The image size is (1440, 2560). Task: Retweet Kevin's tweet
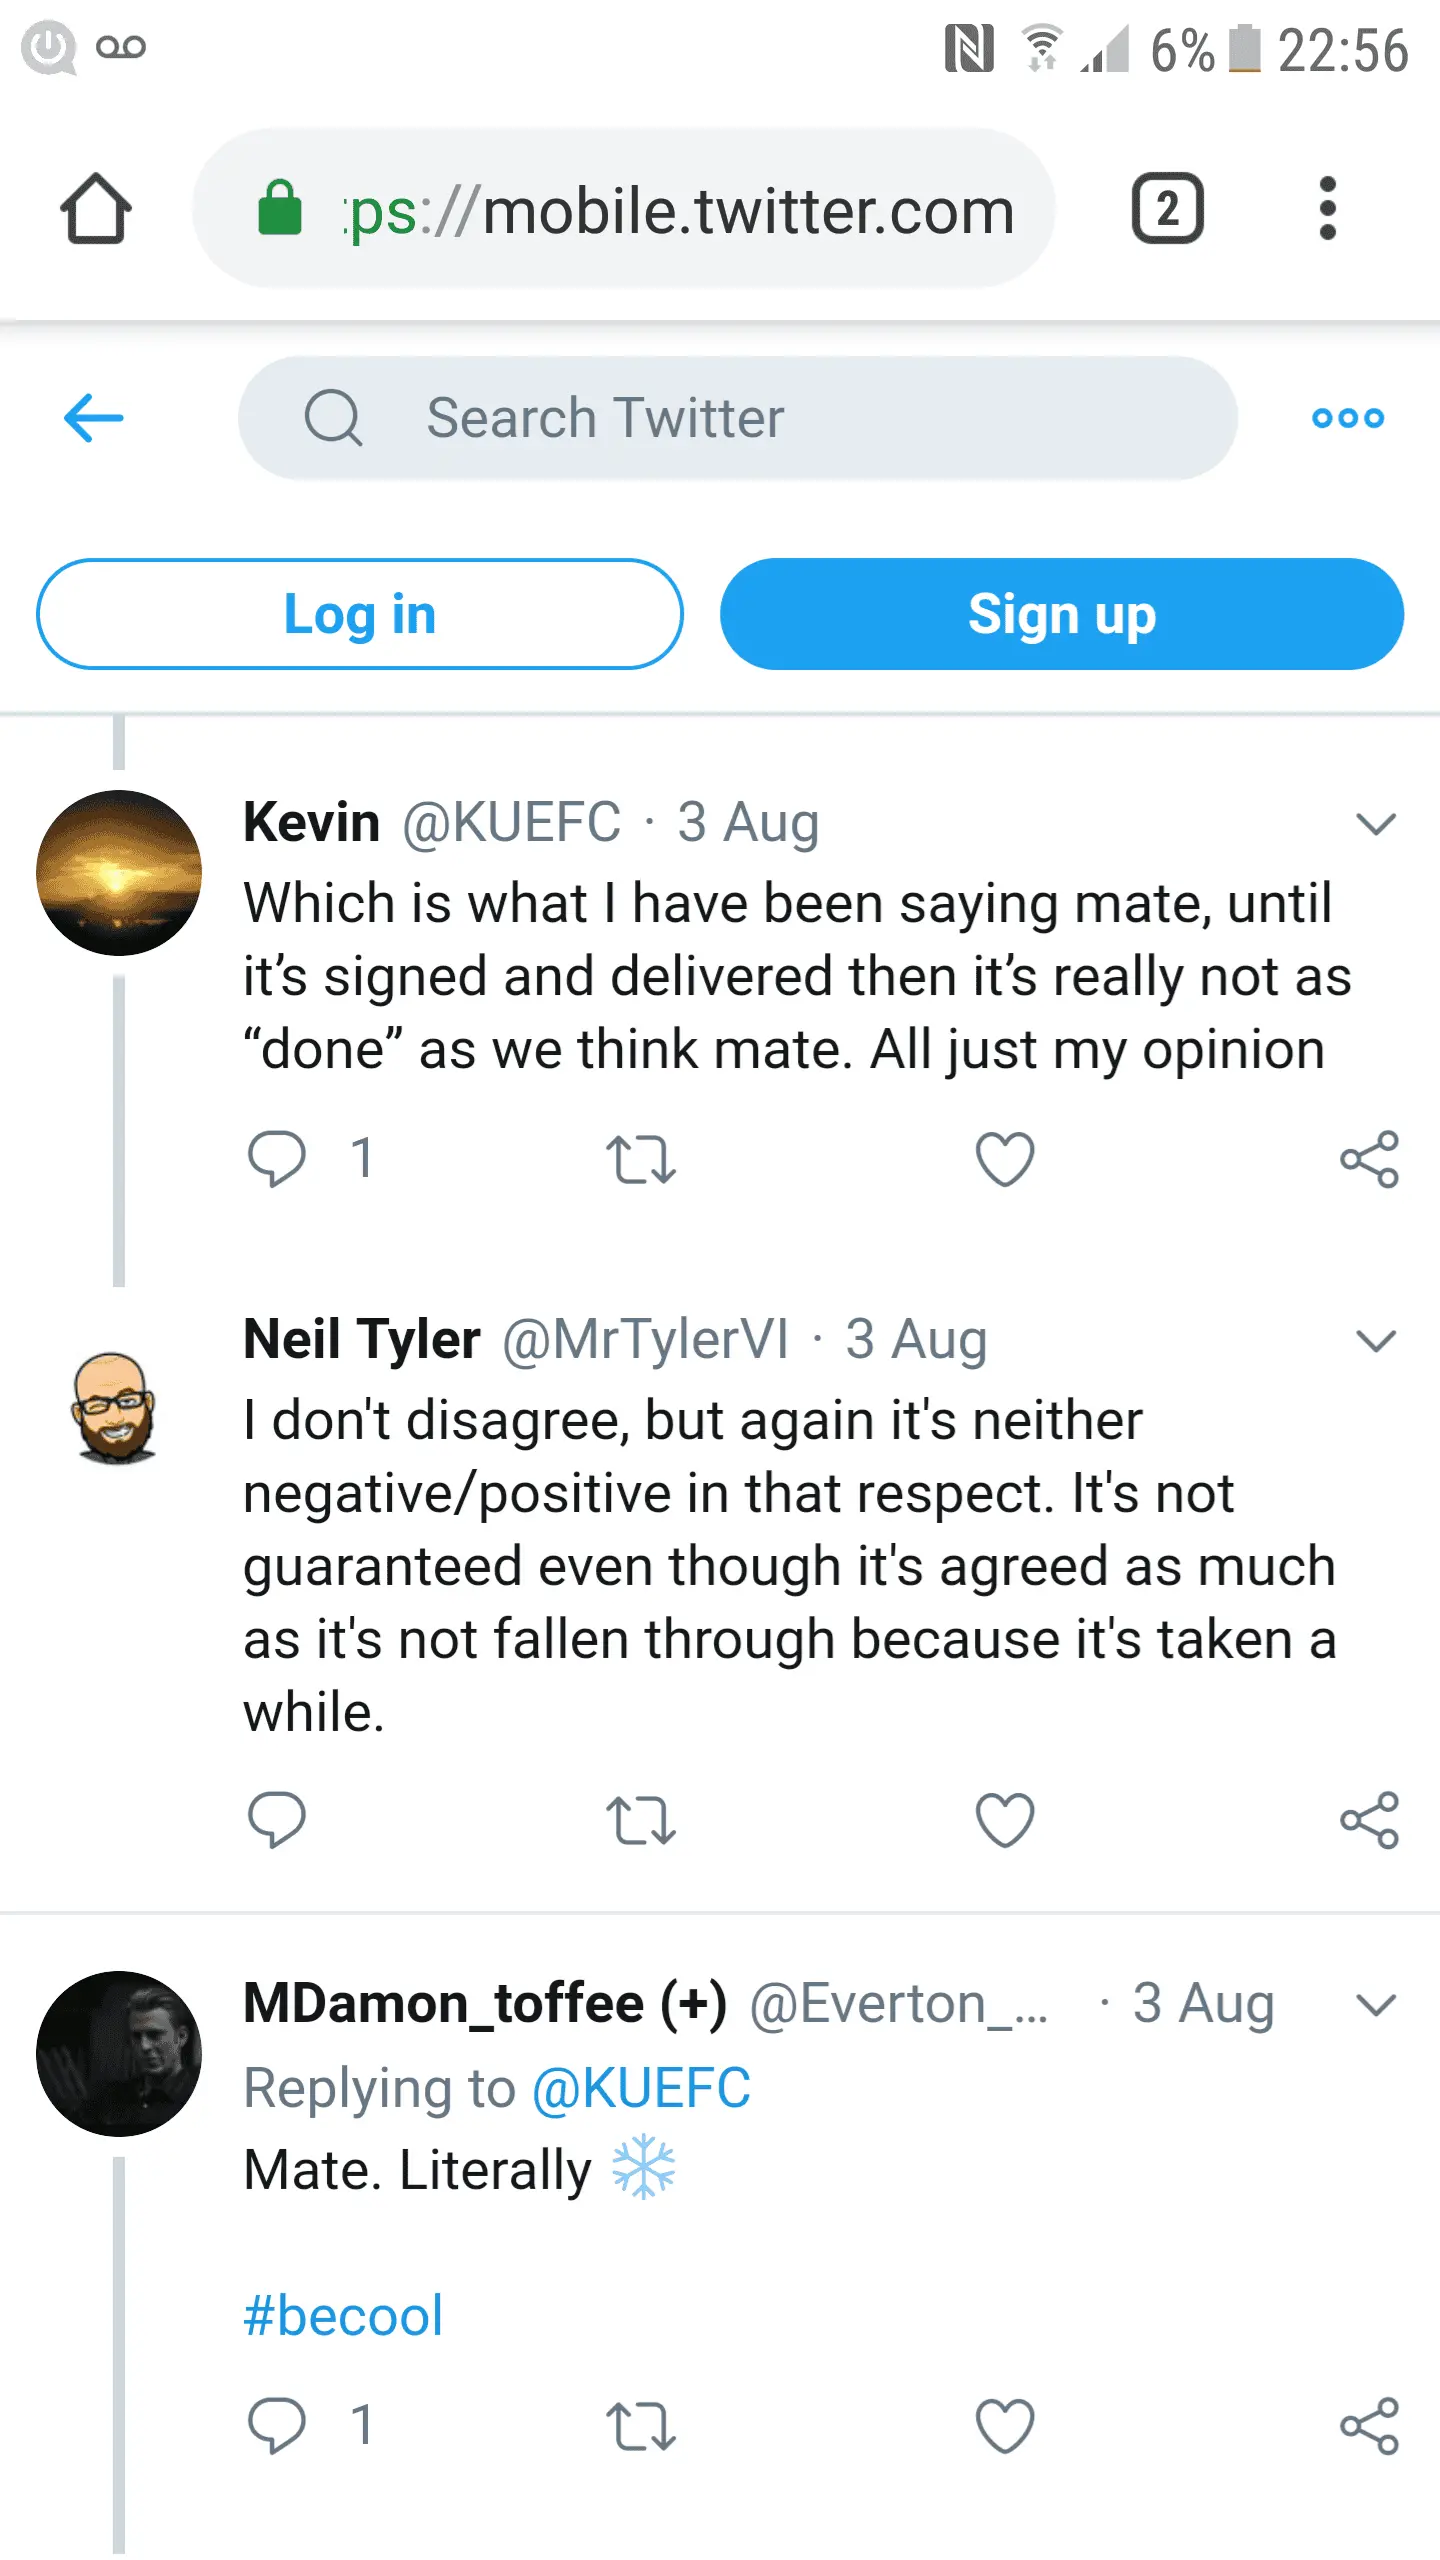click(641, 1159)
